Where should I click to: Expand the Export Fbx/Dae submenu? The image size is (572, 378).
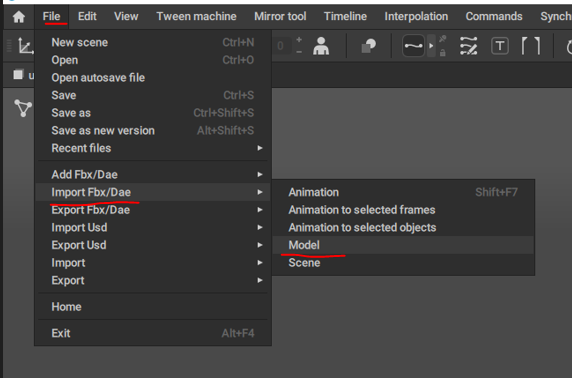click(x=153, y=210)
